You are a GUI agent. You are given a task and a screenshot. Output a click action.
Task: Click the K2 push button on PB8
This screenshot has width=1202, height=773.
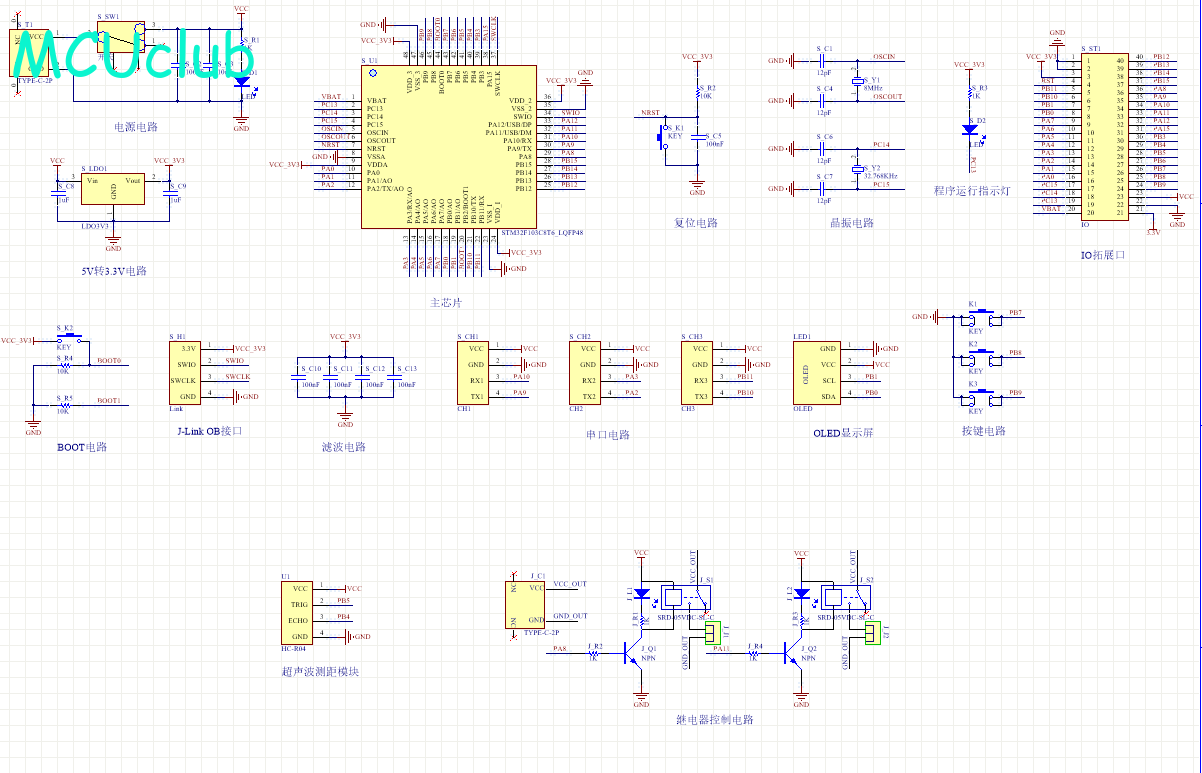click(x=980, y=357)
